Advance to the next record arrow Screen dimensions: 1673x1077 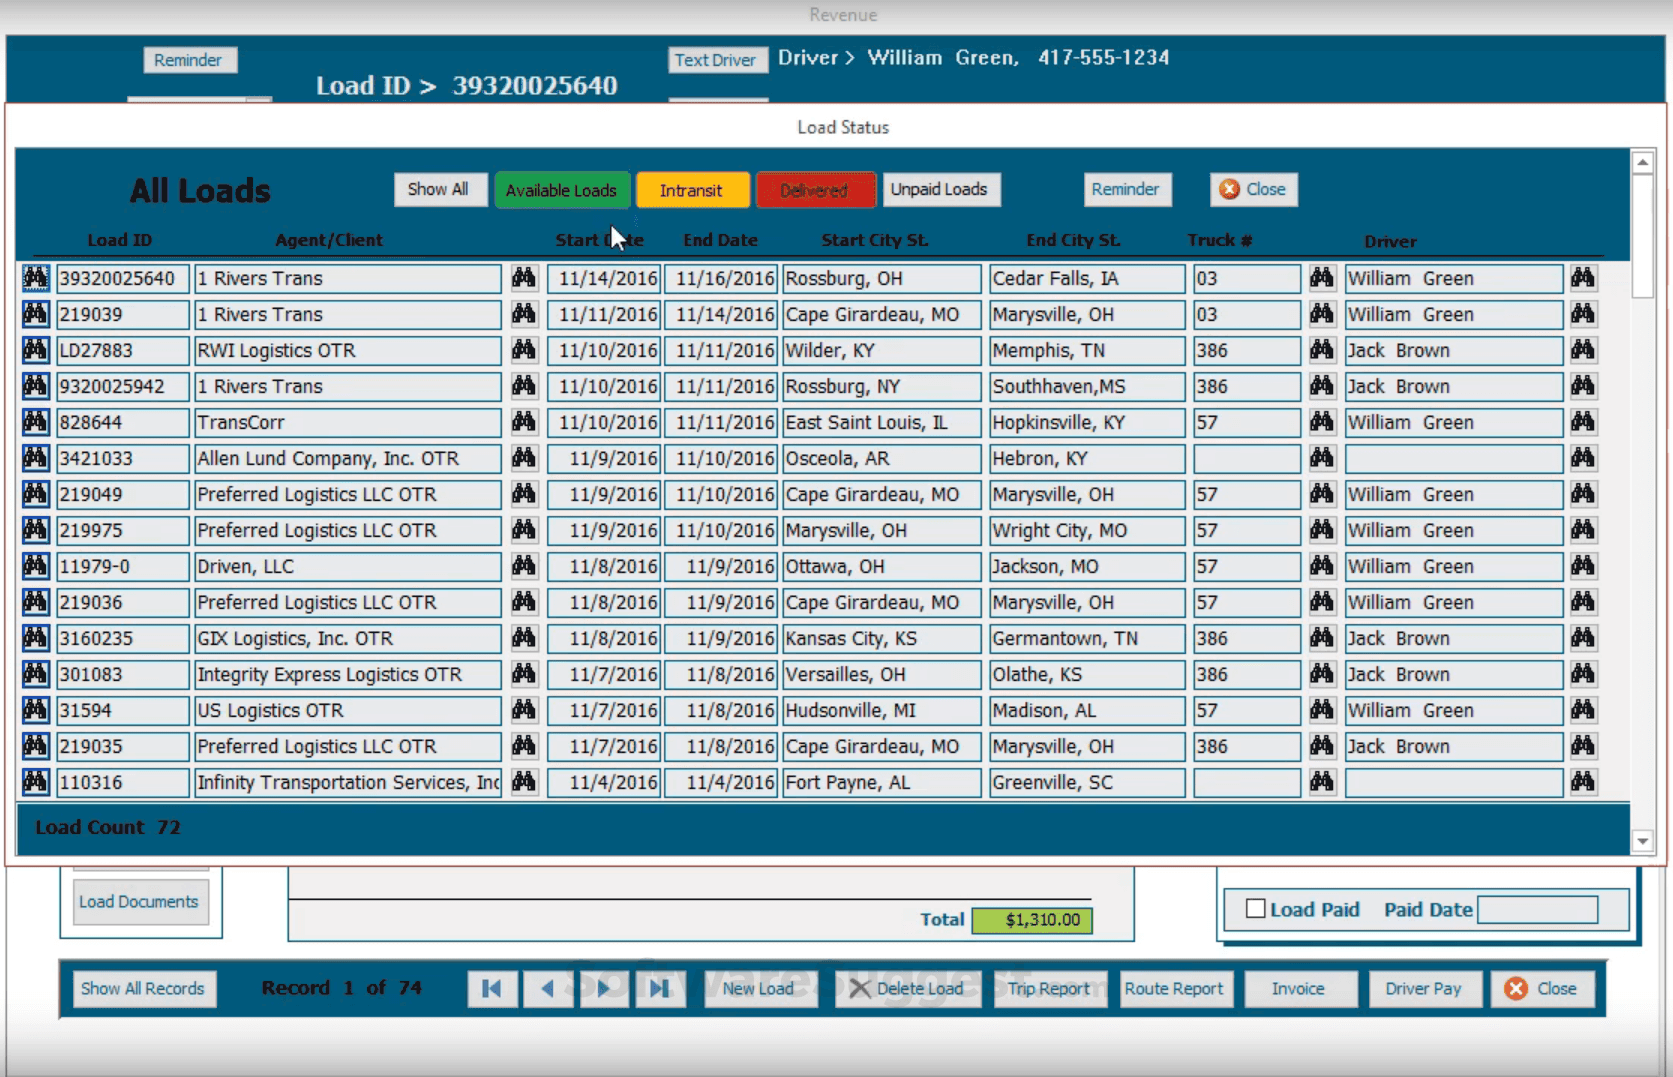tap(604, 989)
